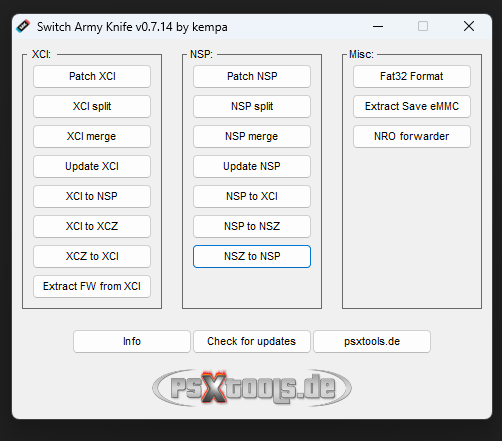Click Extract Save eMMC
502x441 pixels.
[x=412, y=106]
